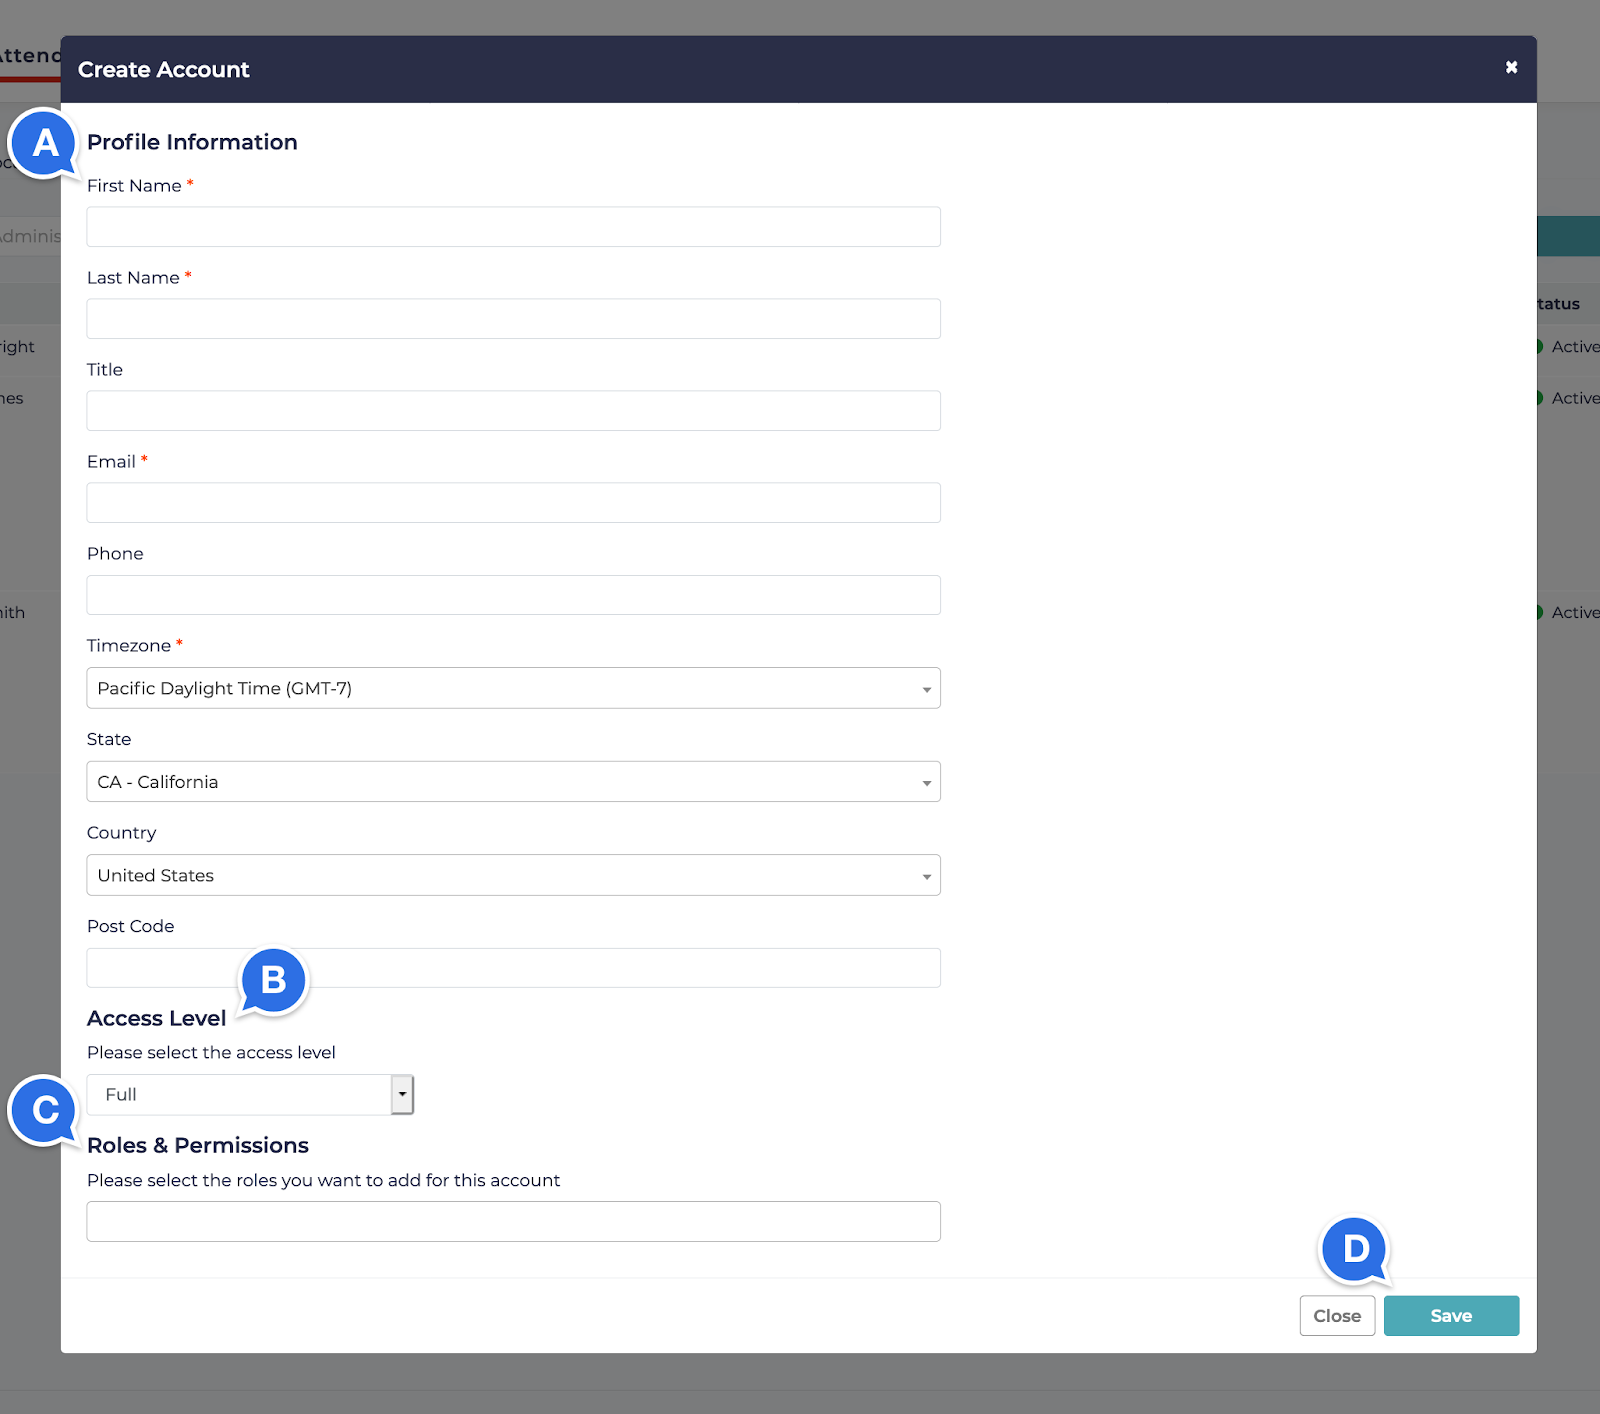Click the blue C annotation marker
This screenshot has width=1600, height=1414.
pyautogui.click(x=45, y=1110)
